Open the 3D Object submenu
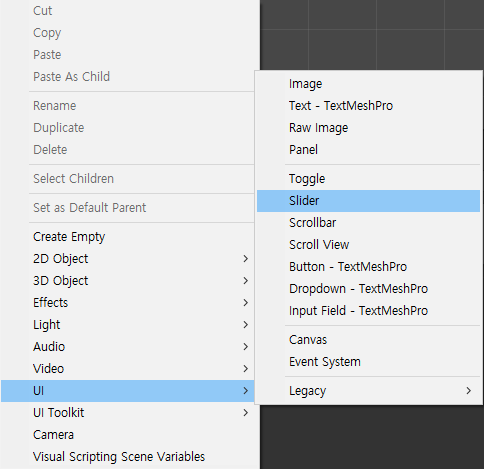Viewport: 484px width, 469px height. [x=128, y=281]
